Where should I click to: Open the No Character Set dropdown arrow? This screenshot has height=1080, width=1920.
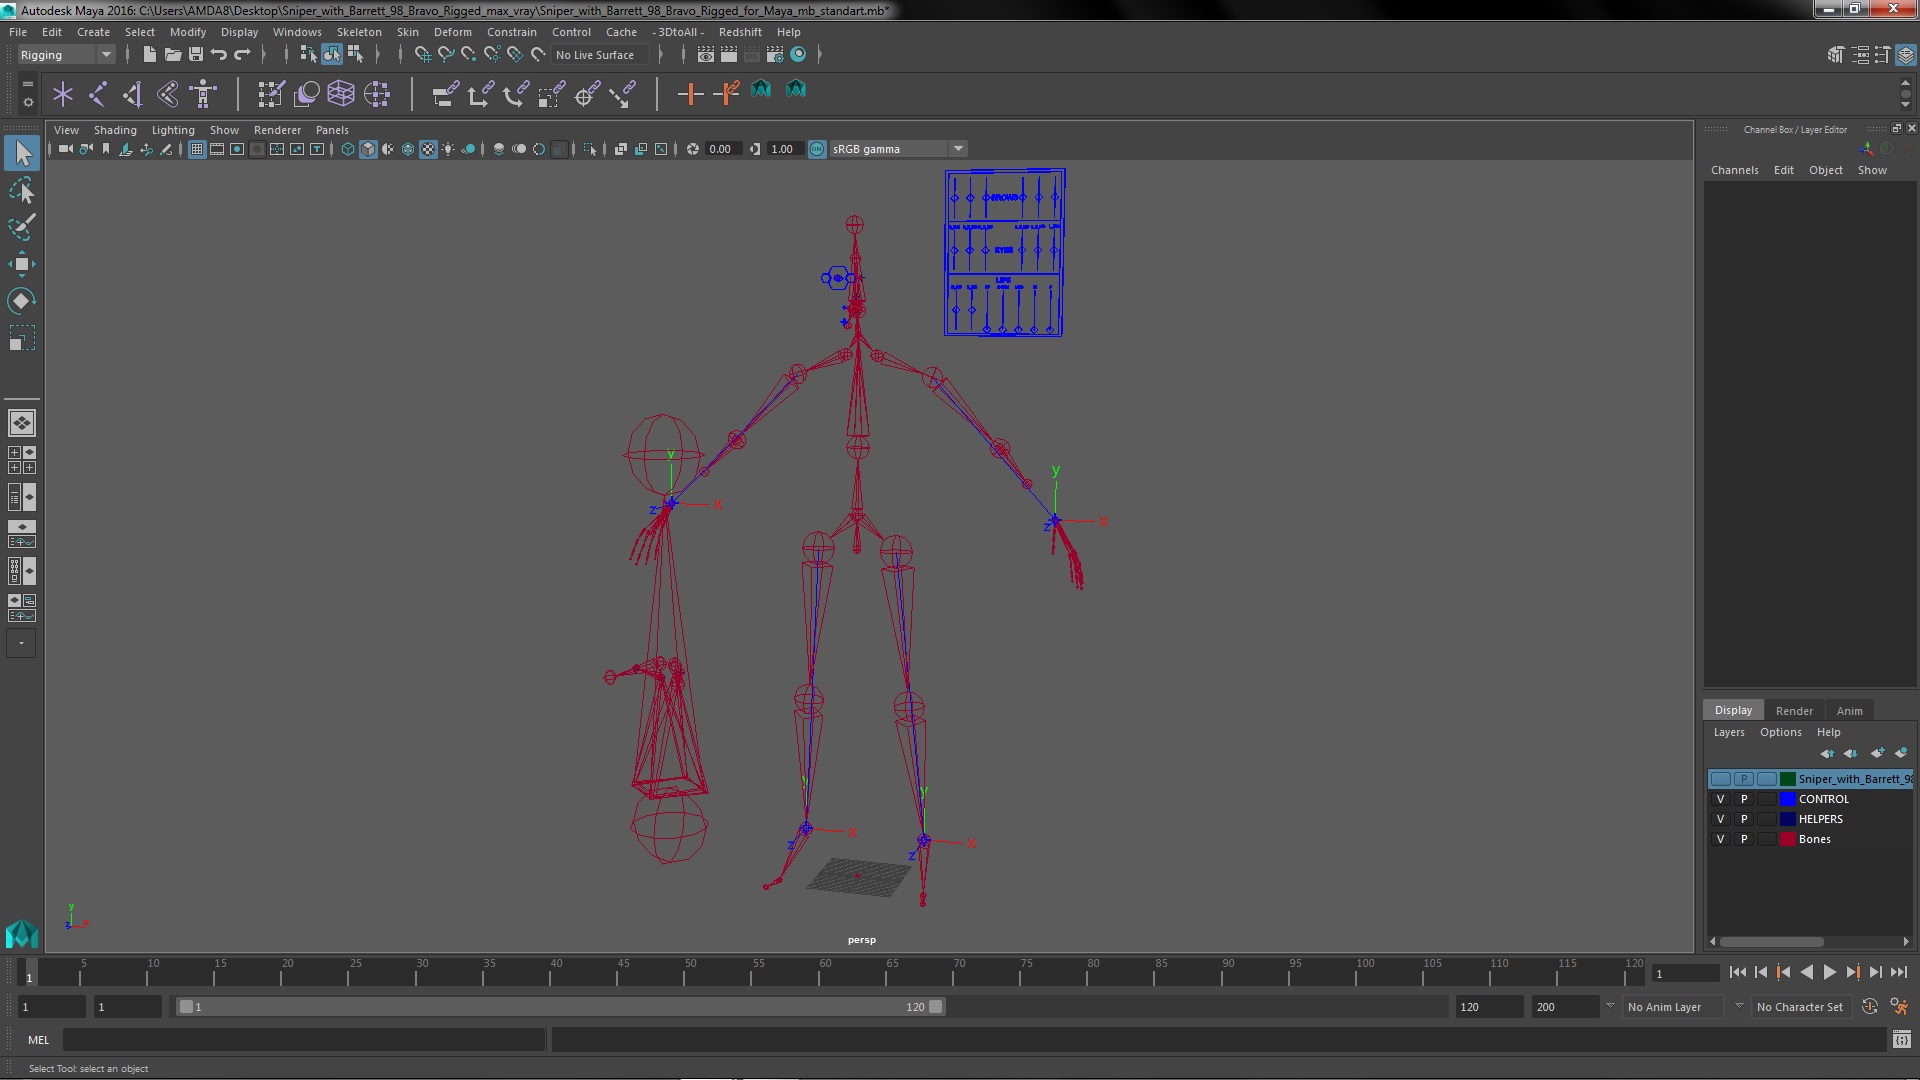1739,1006
